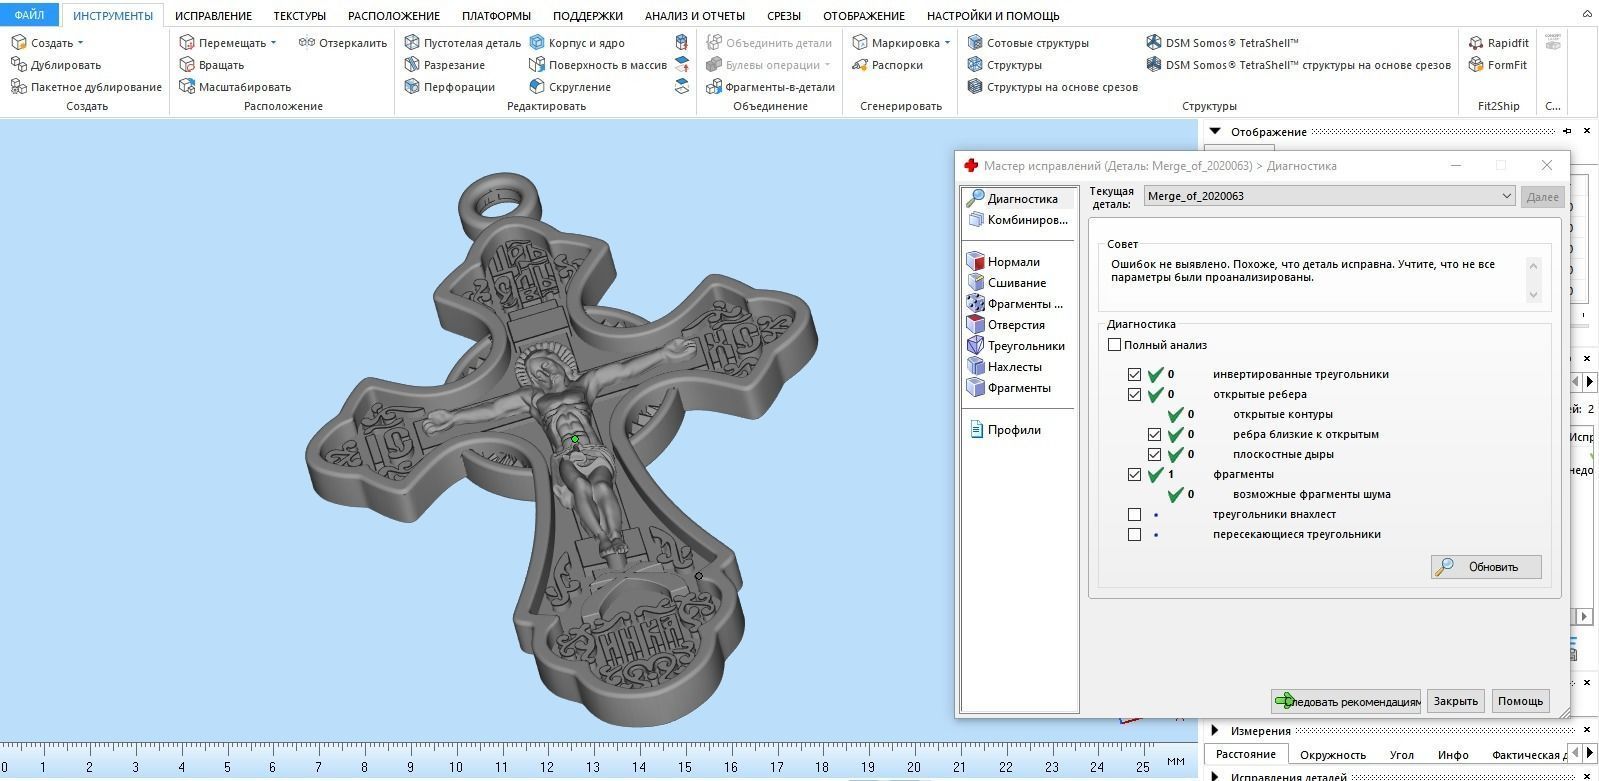This screenshot has height=781, width=1599.
Task: Select the Масштабировать tool
Action: tap(235, 87)
